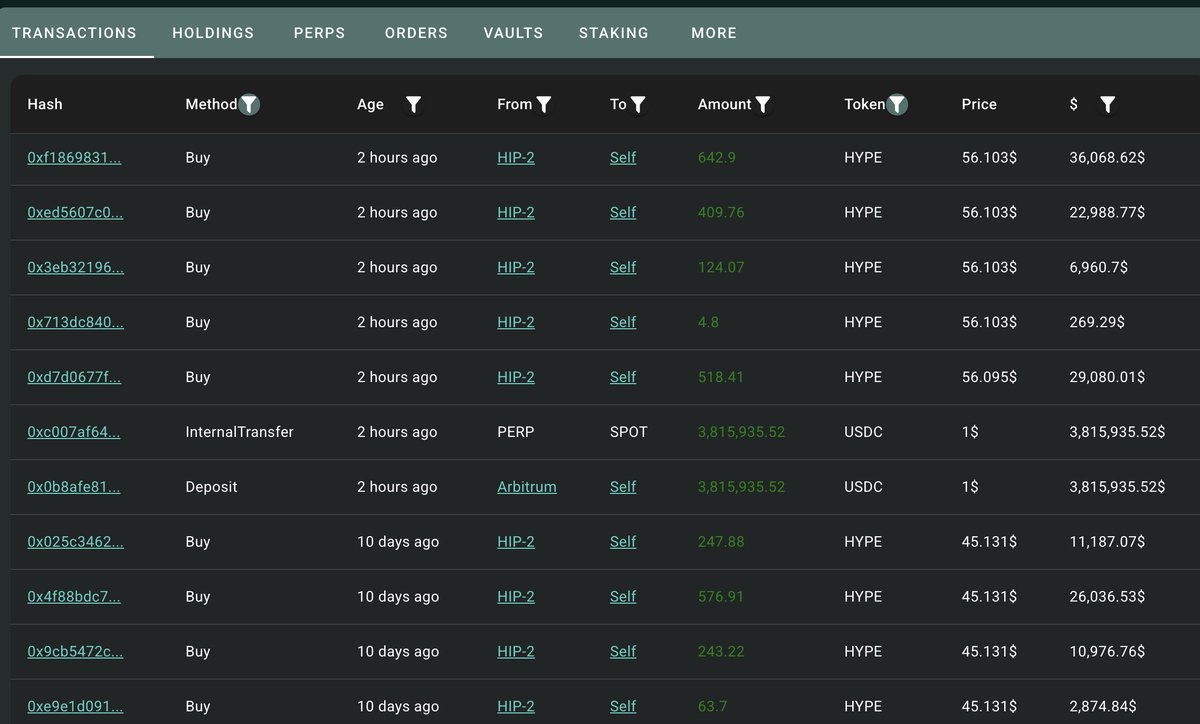
Task: Open the Amount column filter icon
Action: (x=763, y=104)
